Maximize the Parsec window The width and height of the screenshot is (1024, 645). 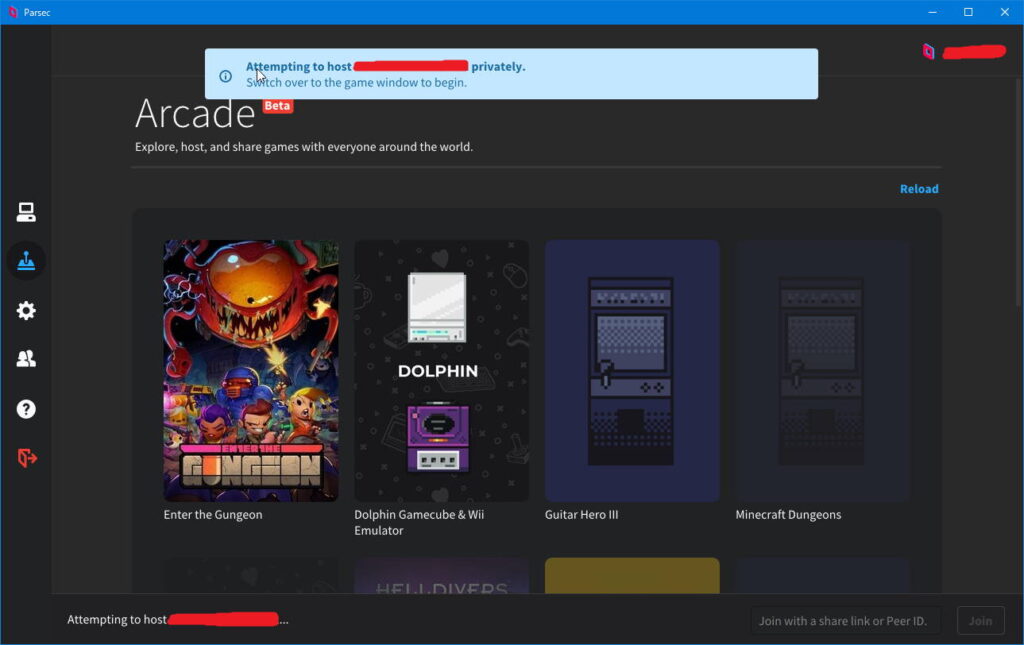coord(968,12)
